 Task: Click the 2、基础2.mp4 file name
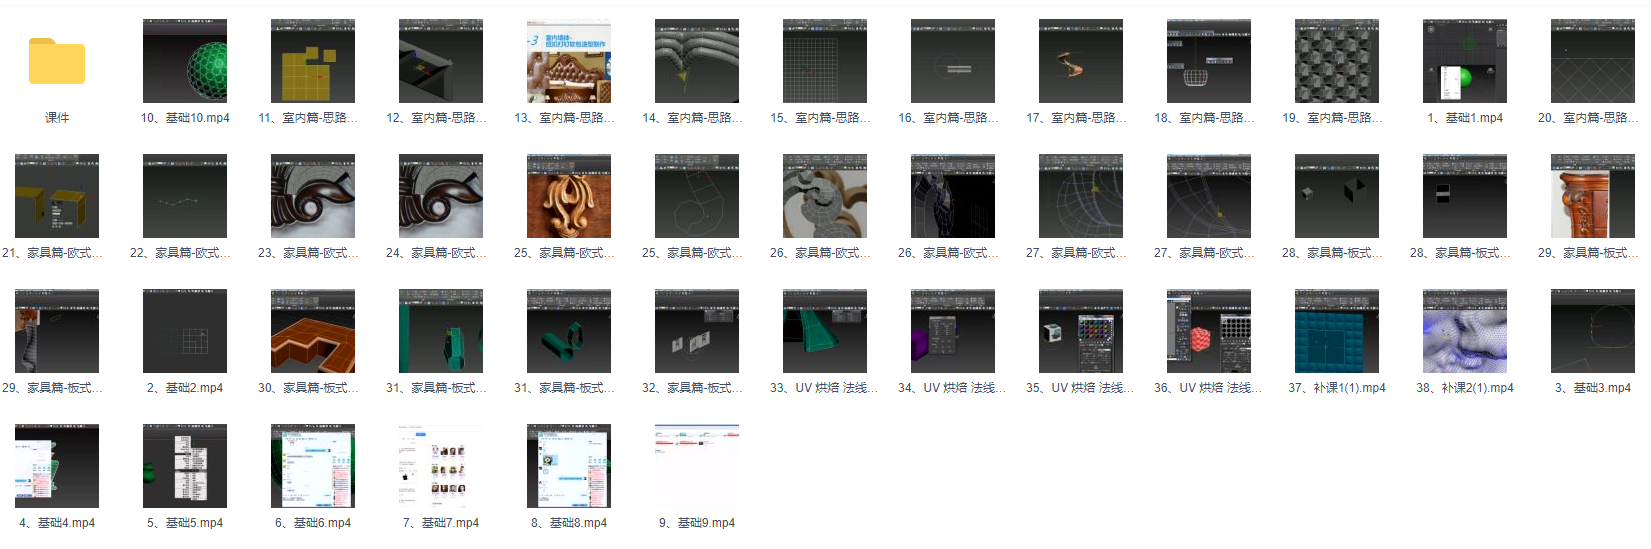pyautogui.click(x=185, y=388)
